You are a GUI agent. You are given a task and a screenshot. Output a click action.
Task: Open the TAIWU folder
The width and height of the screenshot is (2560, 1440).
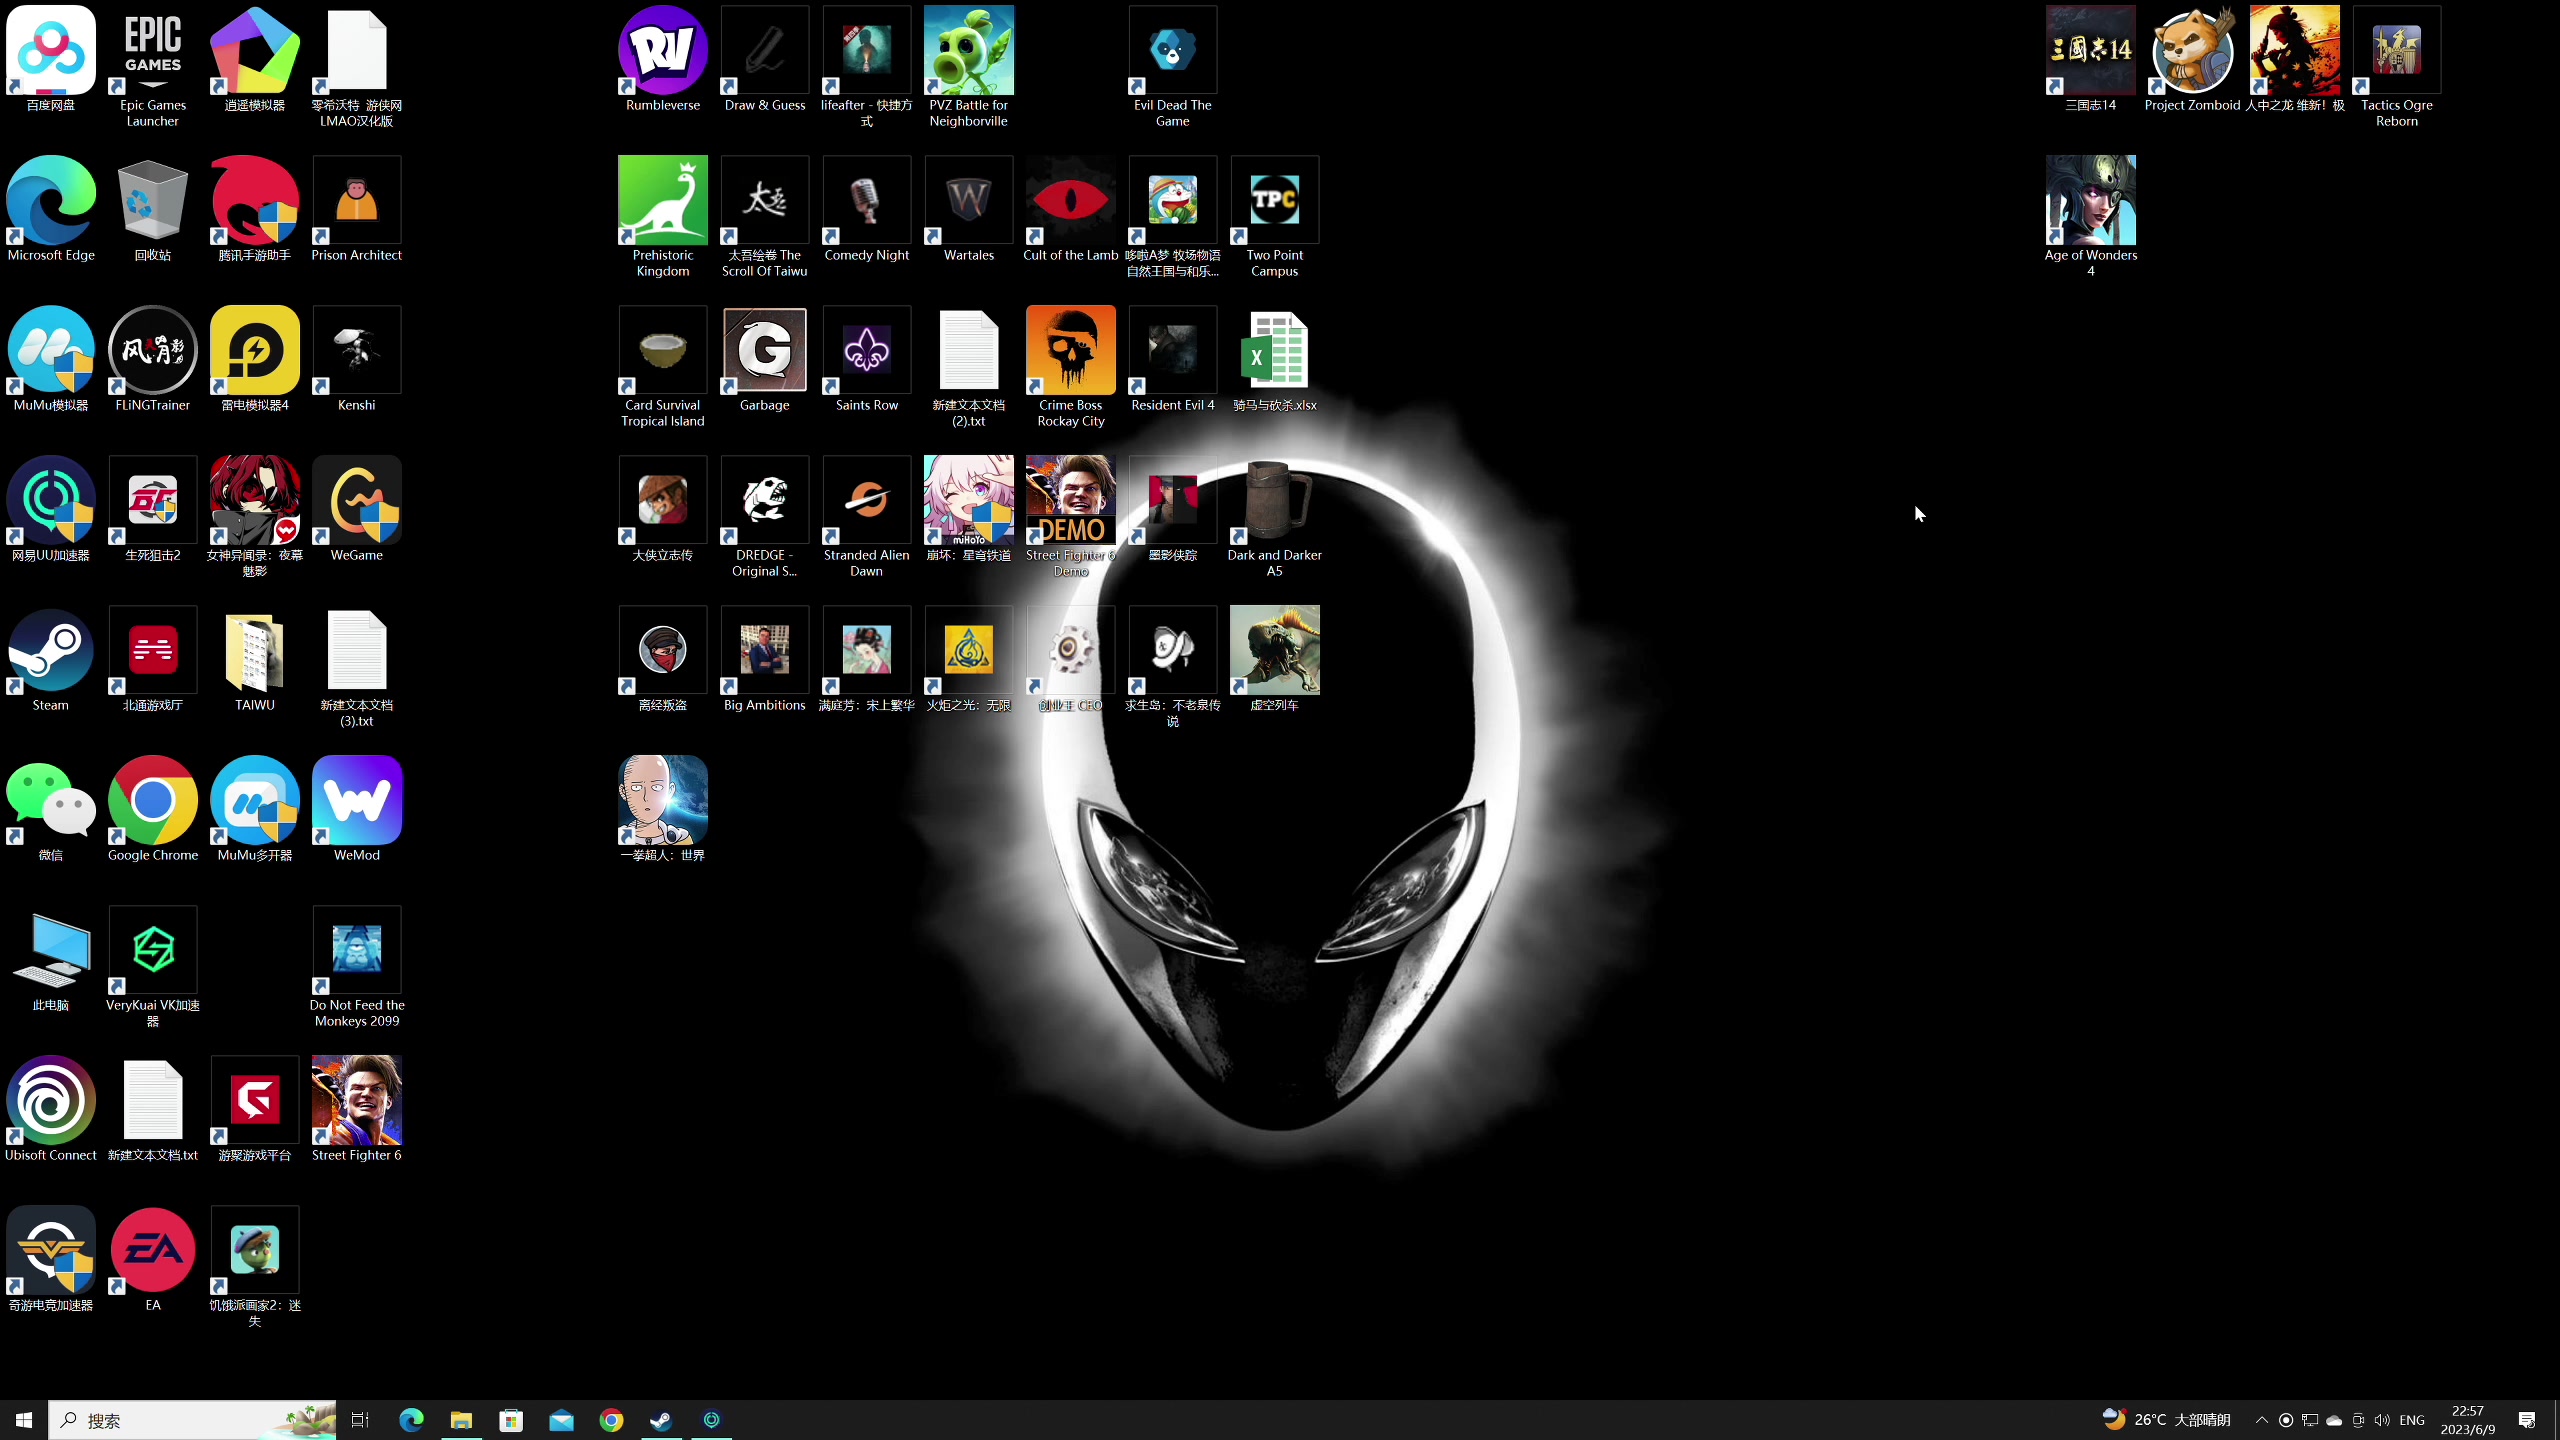point(255,660)
